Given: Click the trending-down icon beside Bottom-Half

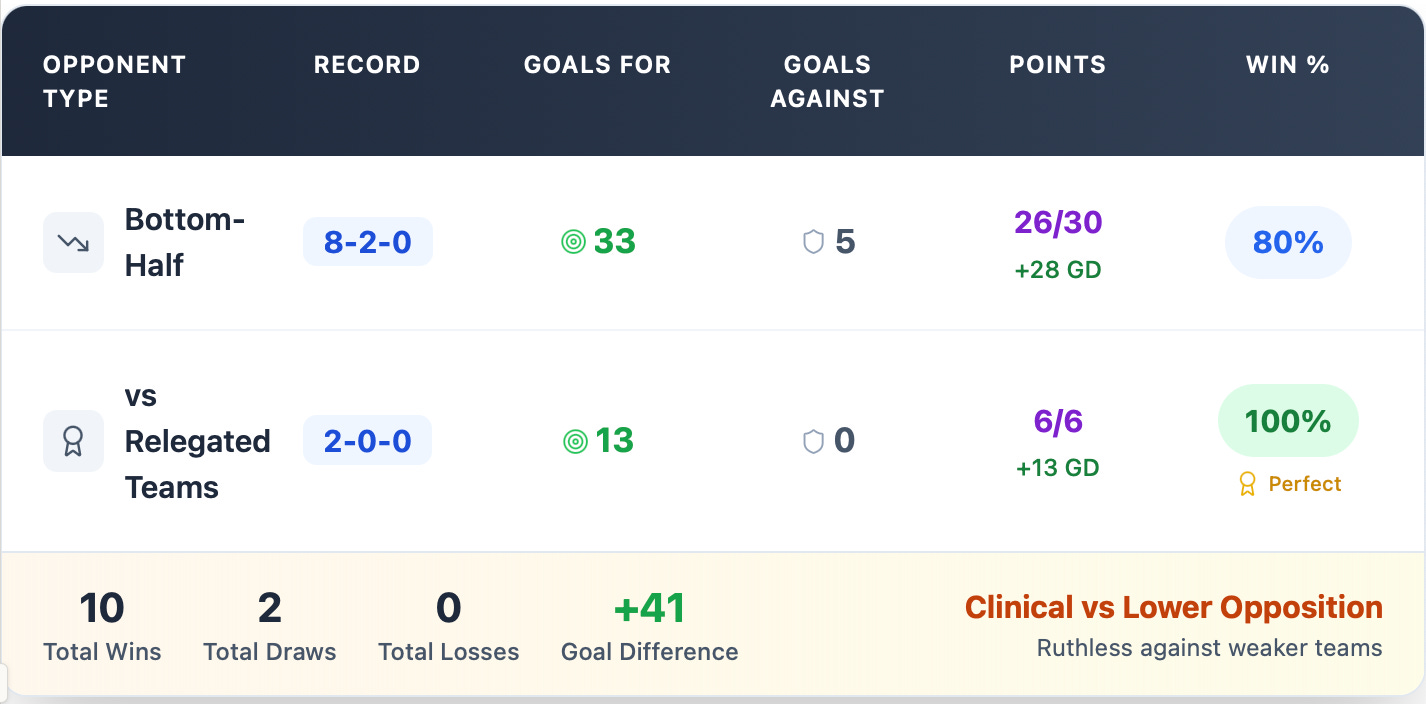Looking at the screenshot, I should (73, 242).
